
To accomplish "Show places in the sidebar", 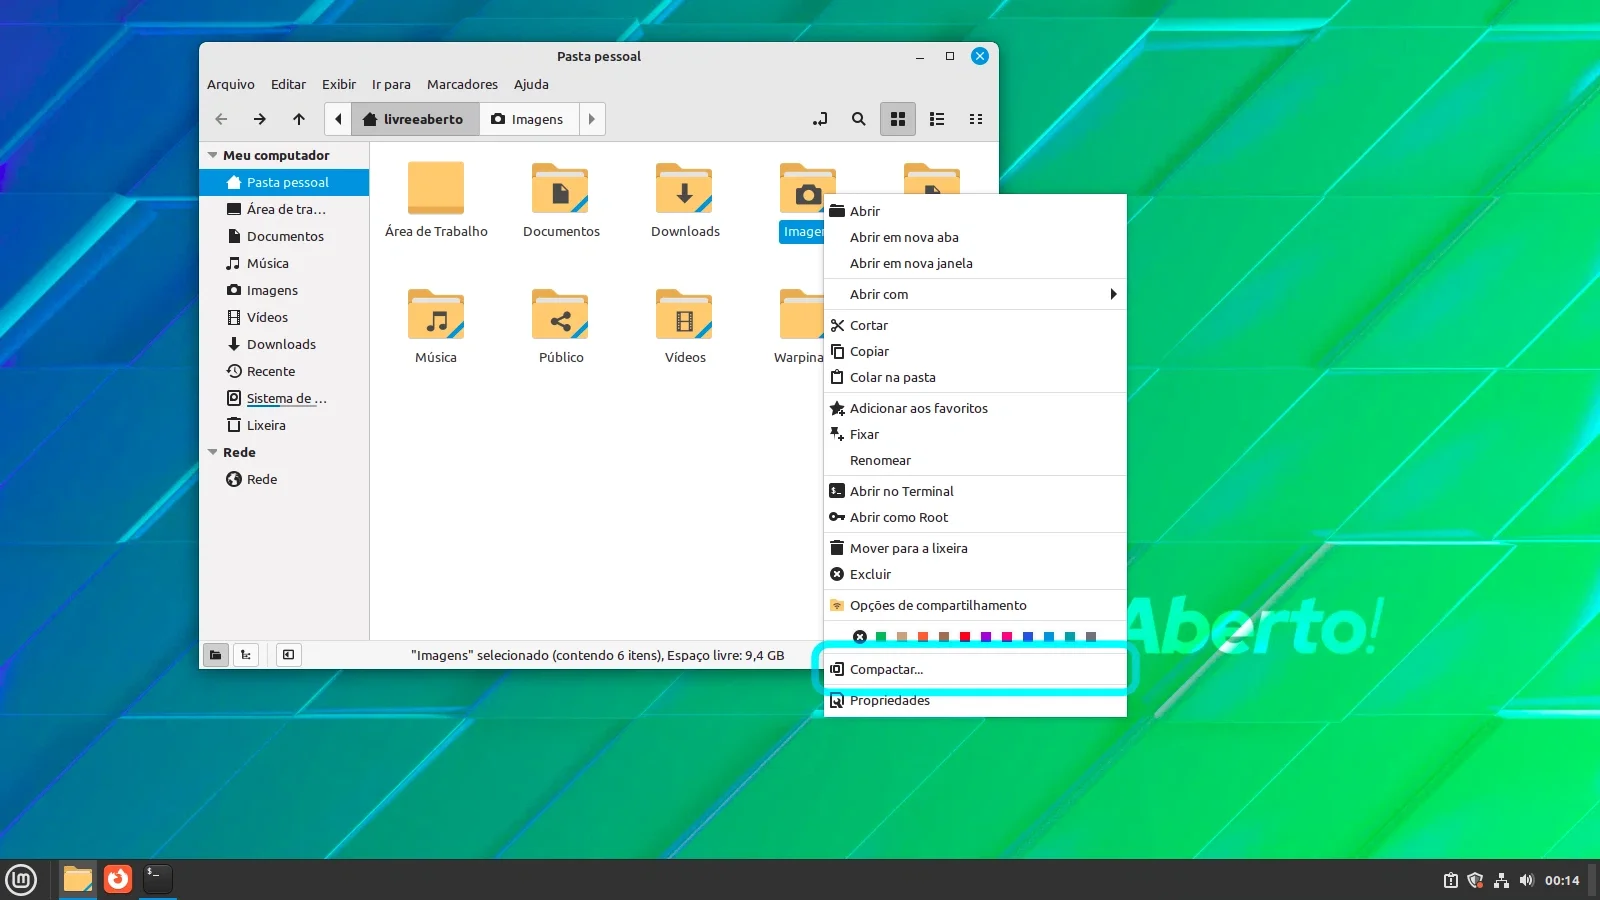I will tap(216, 655).
